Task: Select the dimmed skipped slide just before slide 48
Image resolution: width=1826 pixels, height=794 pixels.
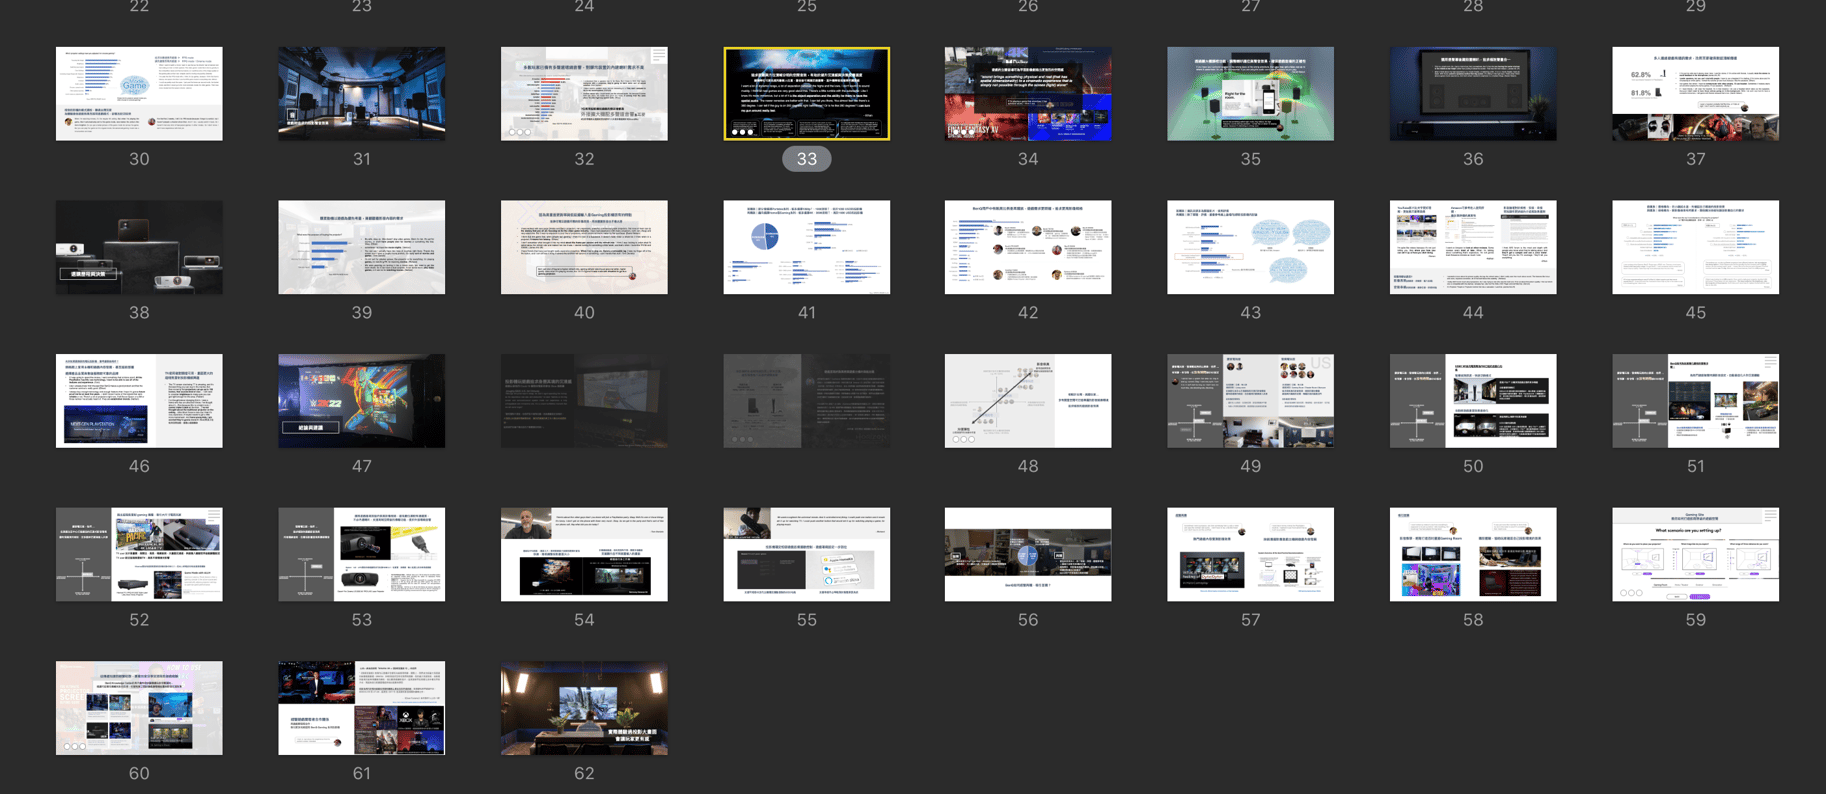Action: [807, 401]
